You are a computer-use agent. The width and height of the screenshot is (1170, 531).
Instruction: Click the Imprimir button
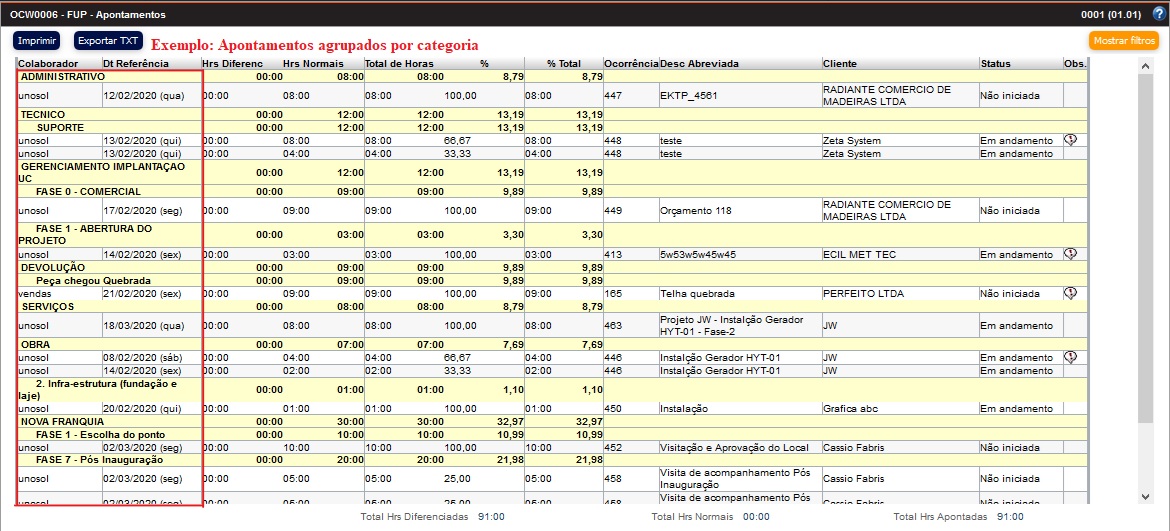(x=37, y=41)
